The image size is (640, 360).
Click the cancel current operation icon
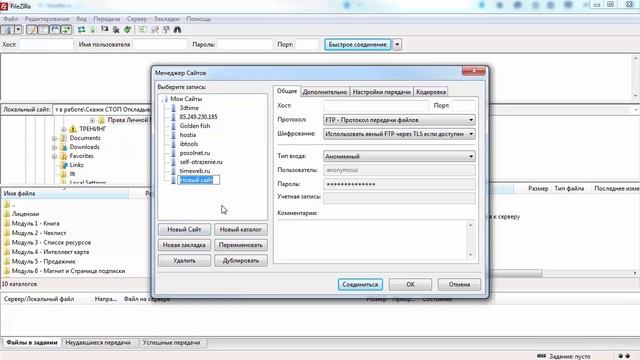104,30
